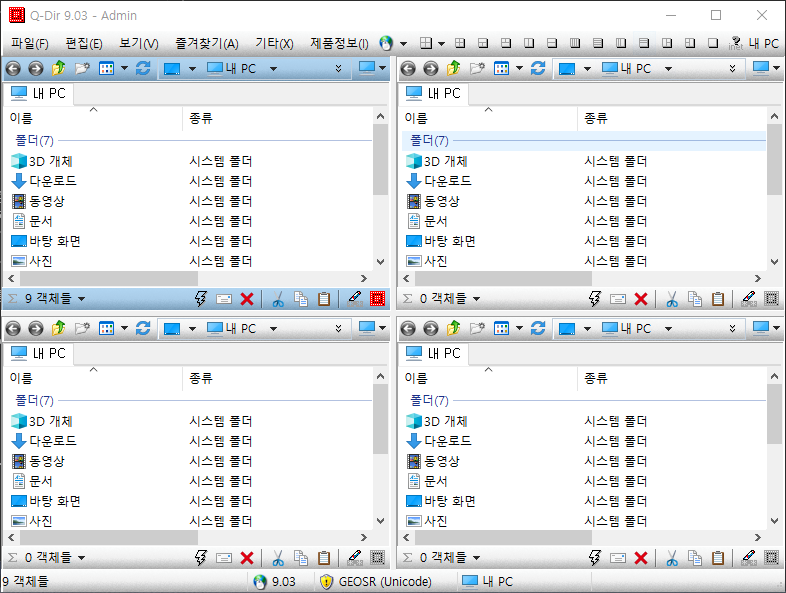Image resolution: width=786 pixels, height=593 pixels.
Task: Click the new folder icon in bottom-left pane
Action: 82,328
